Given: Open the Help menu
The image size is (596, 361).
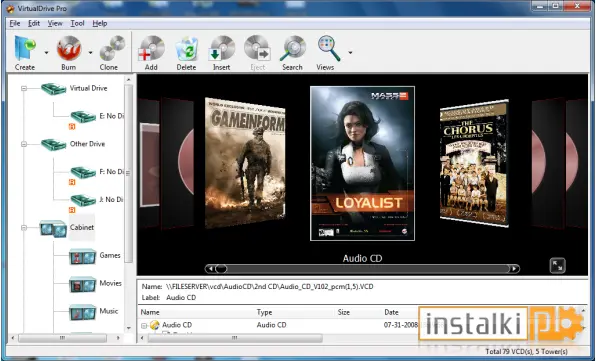Looking at the screenshot, I should click(100, 24).
